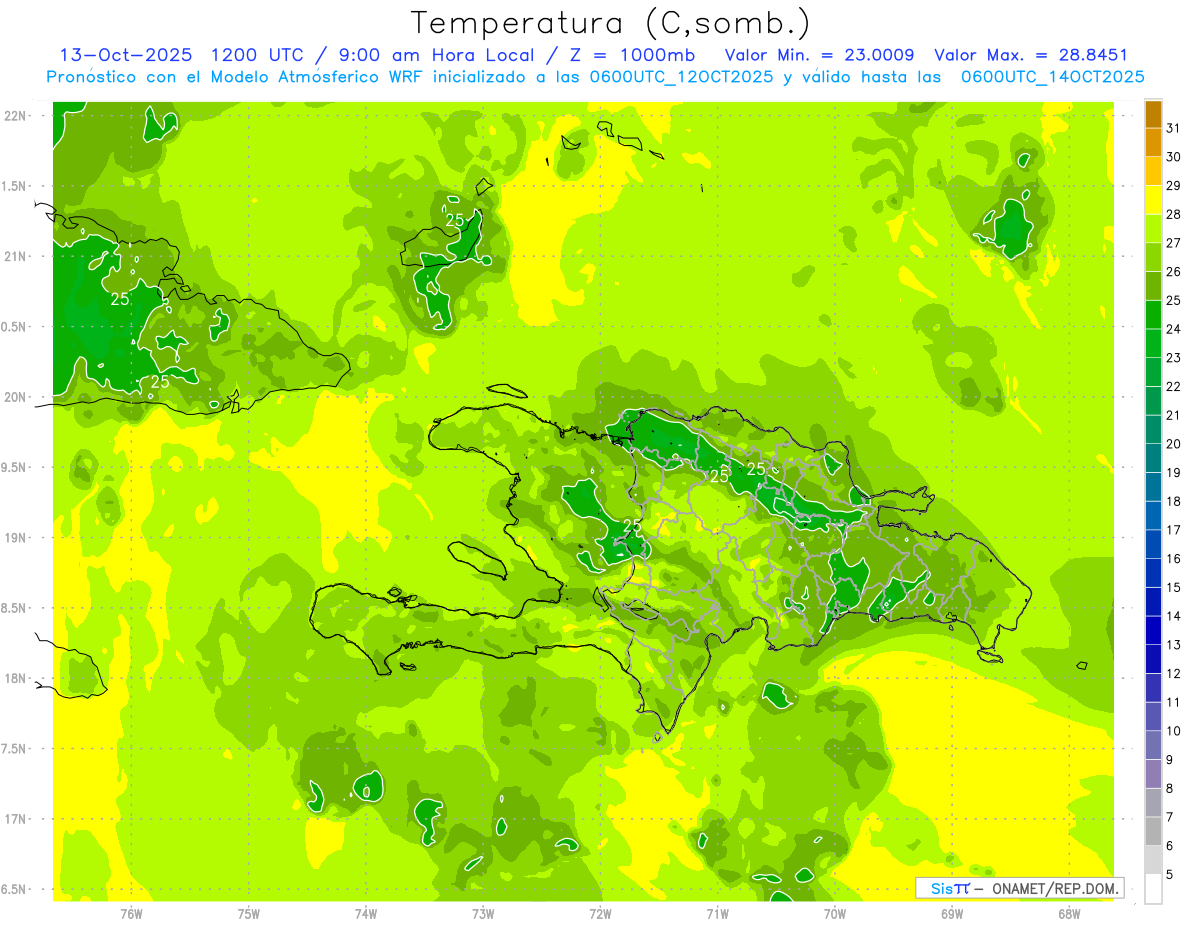Click the "6.5N" latitude axis label

click(x=15, y=890)
